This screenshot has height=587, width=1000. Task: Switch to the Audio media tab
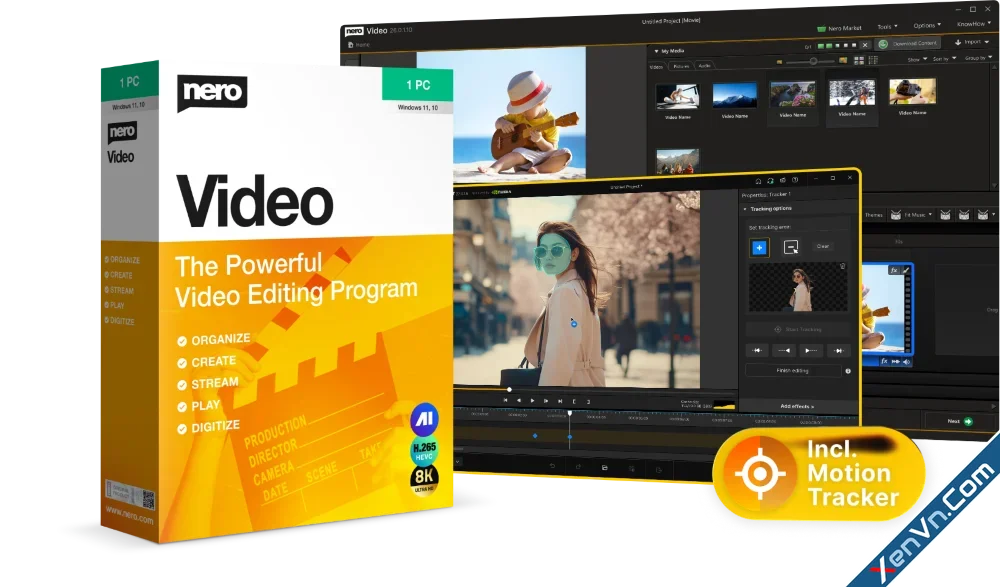point(704,66)
